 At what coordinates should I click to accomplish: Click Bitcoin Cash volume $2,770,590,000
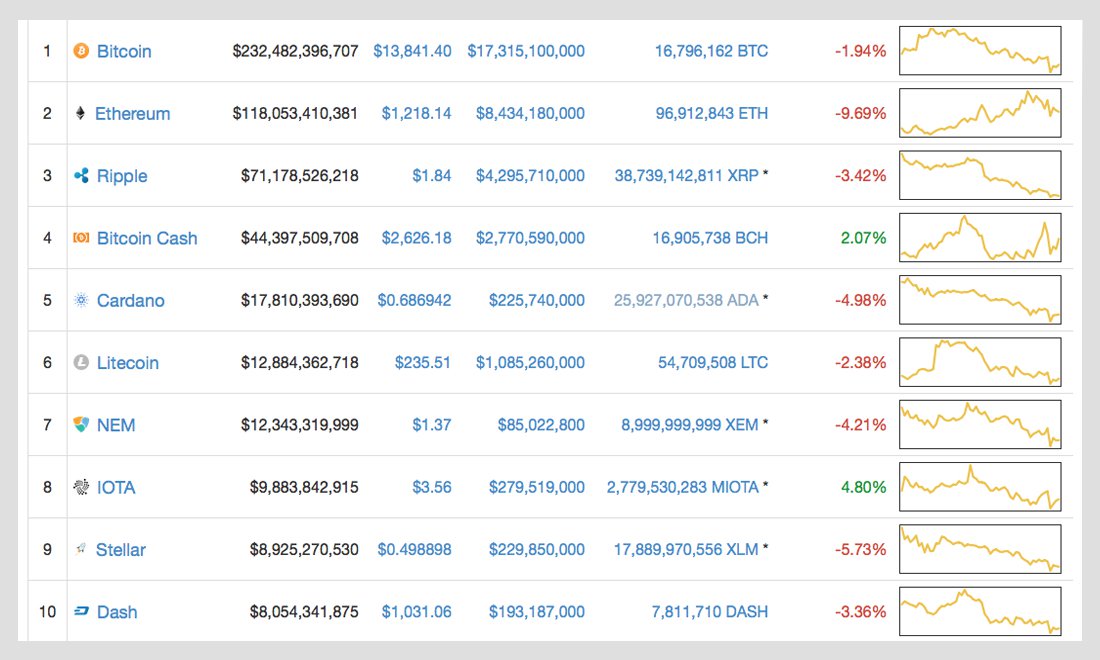(x=530, y=238)
